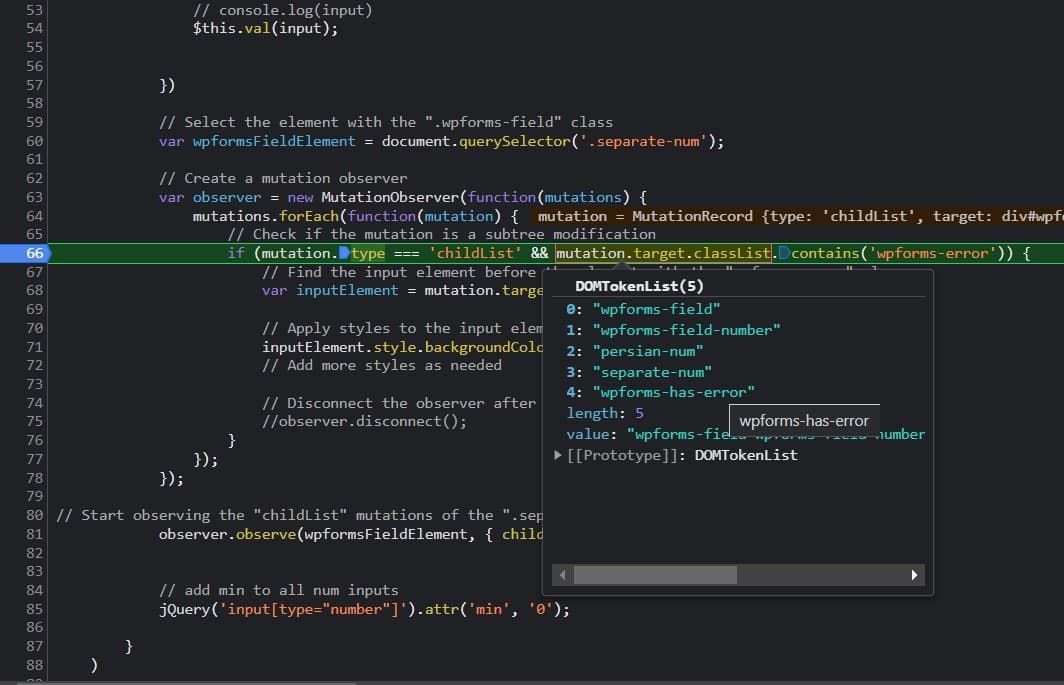The height and width of the screenshot is (685, 1064).
Task: Click 'console.log(input)' comment on line 53
Action: [282, 10]
